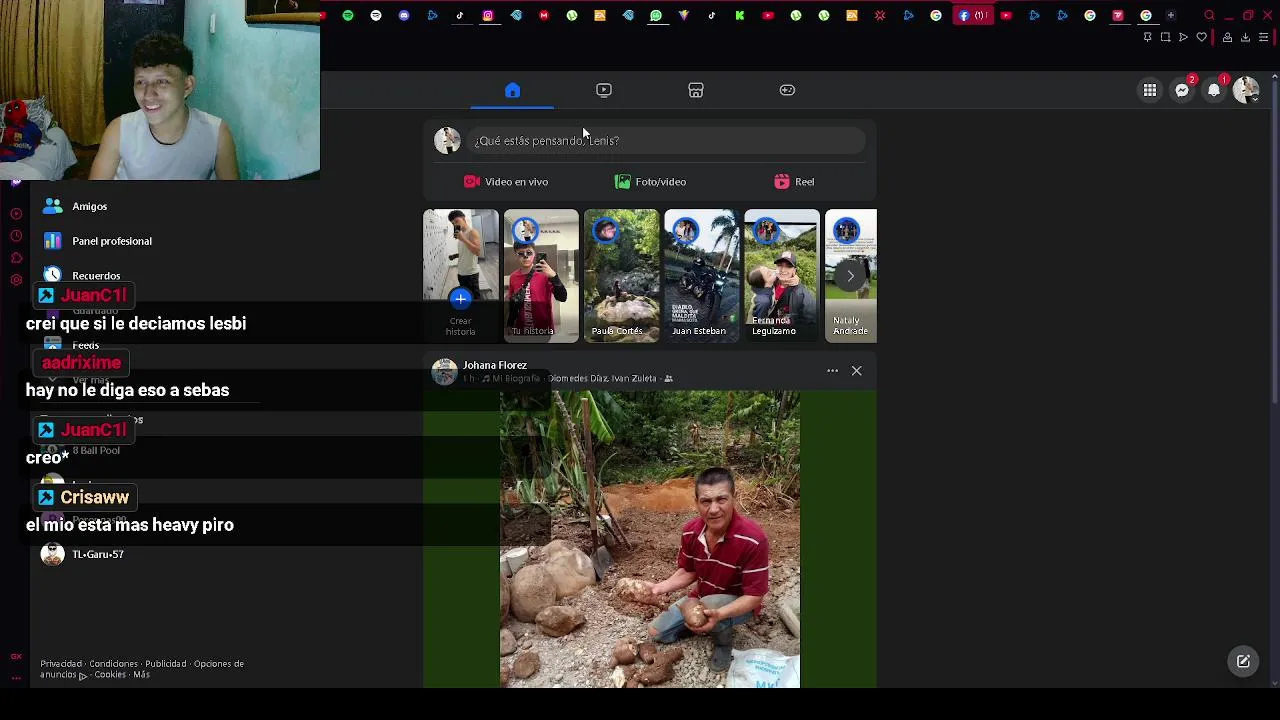Expand the Más footer link
This screenshot has height=720, width=1280.
click(141, 675)
